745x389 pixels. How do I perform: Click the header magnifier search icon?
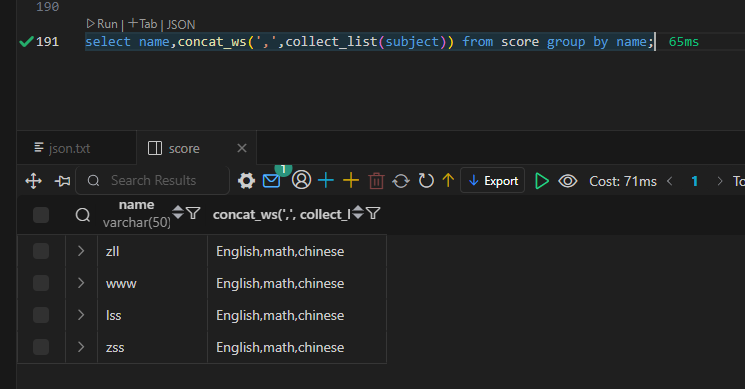click(83, 215)
